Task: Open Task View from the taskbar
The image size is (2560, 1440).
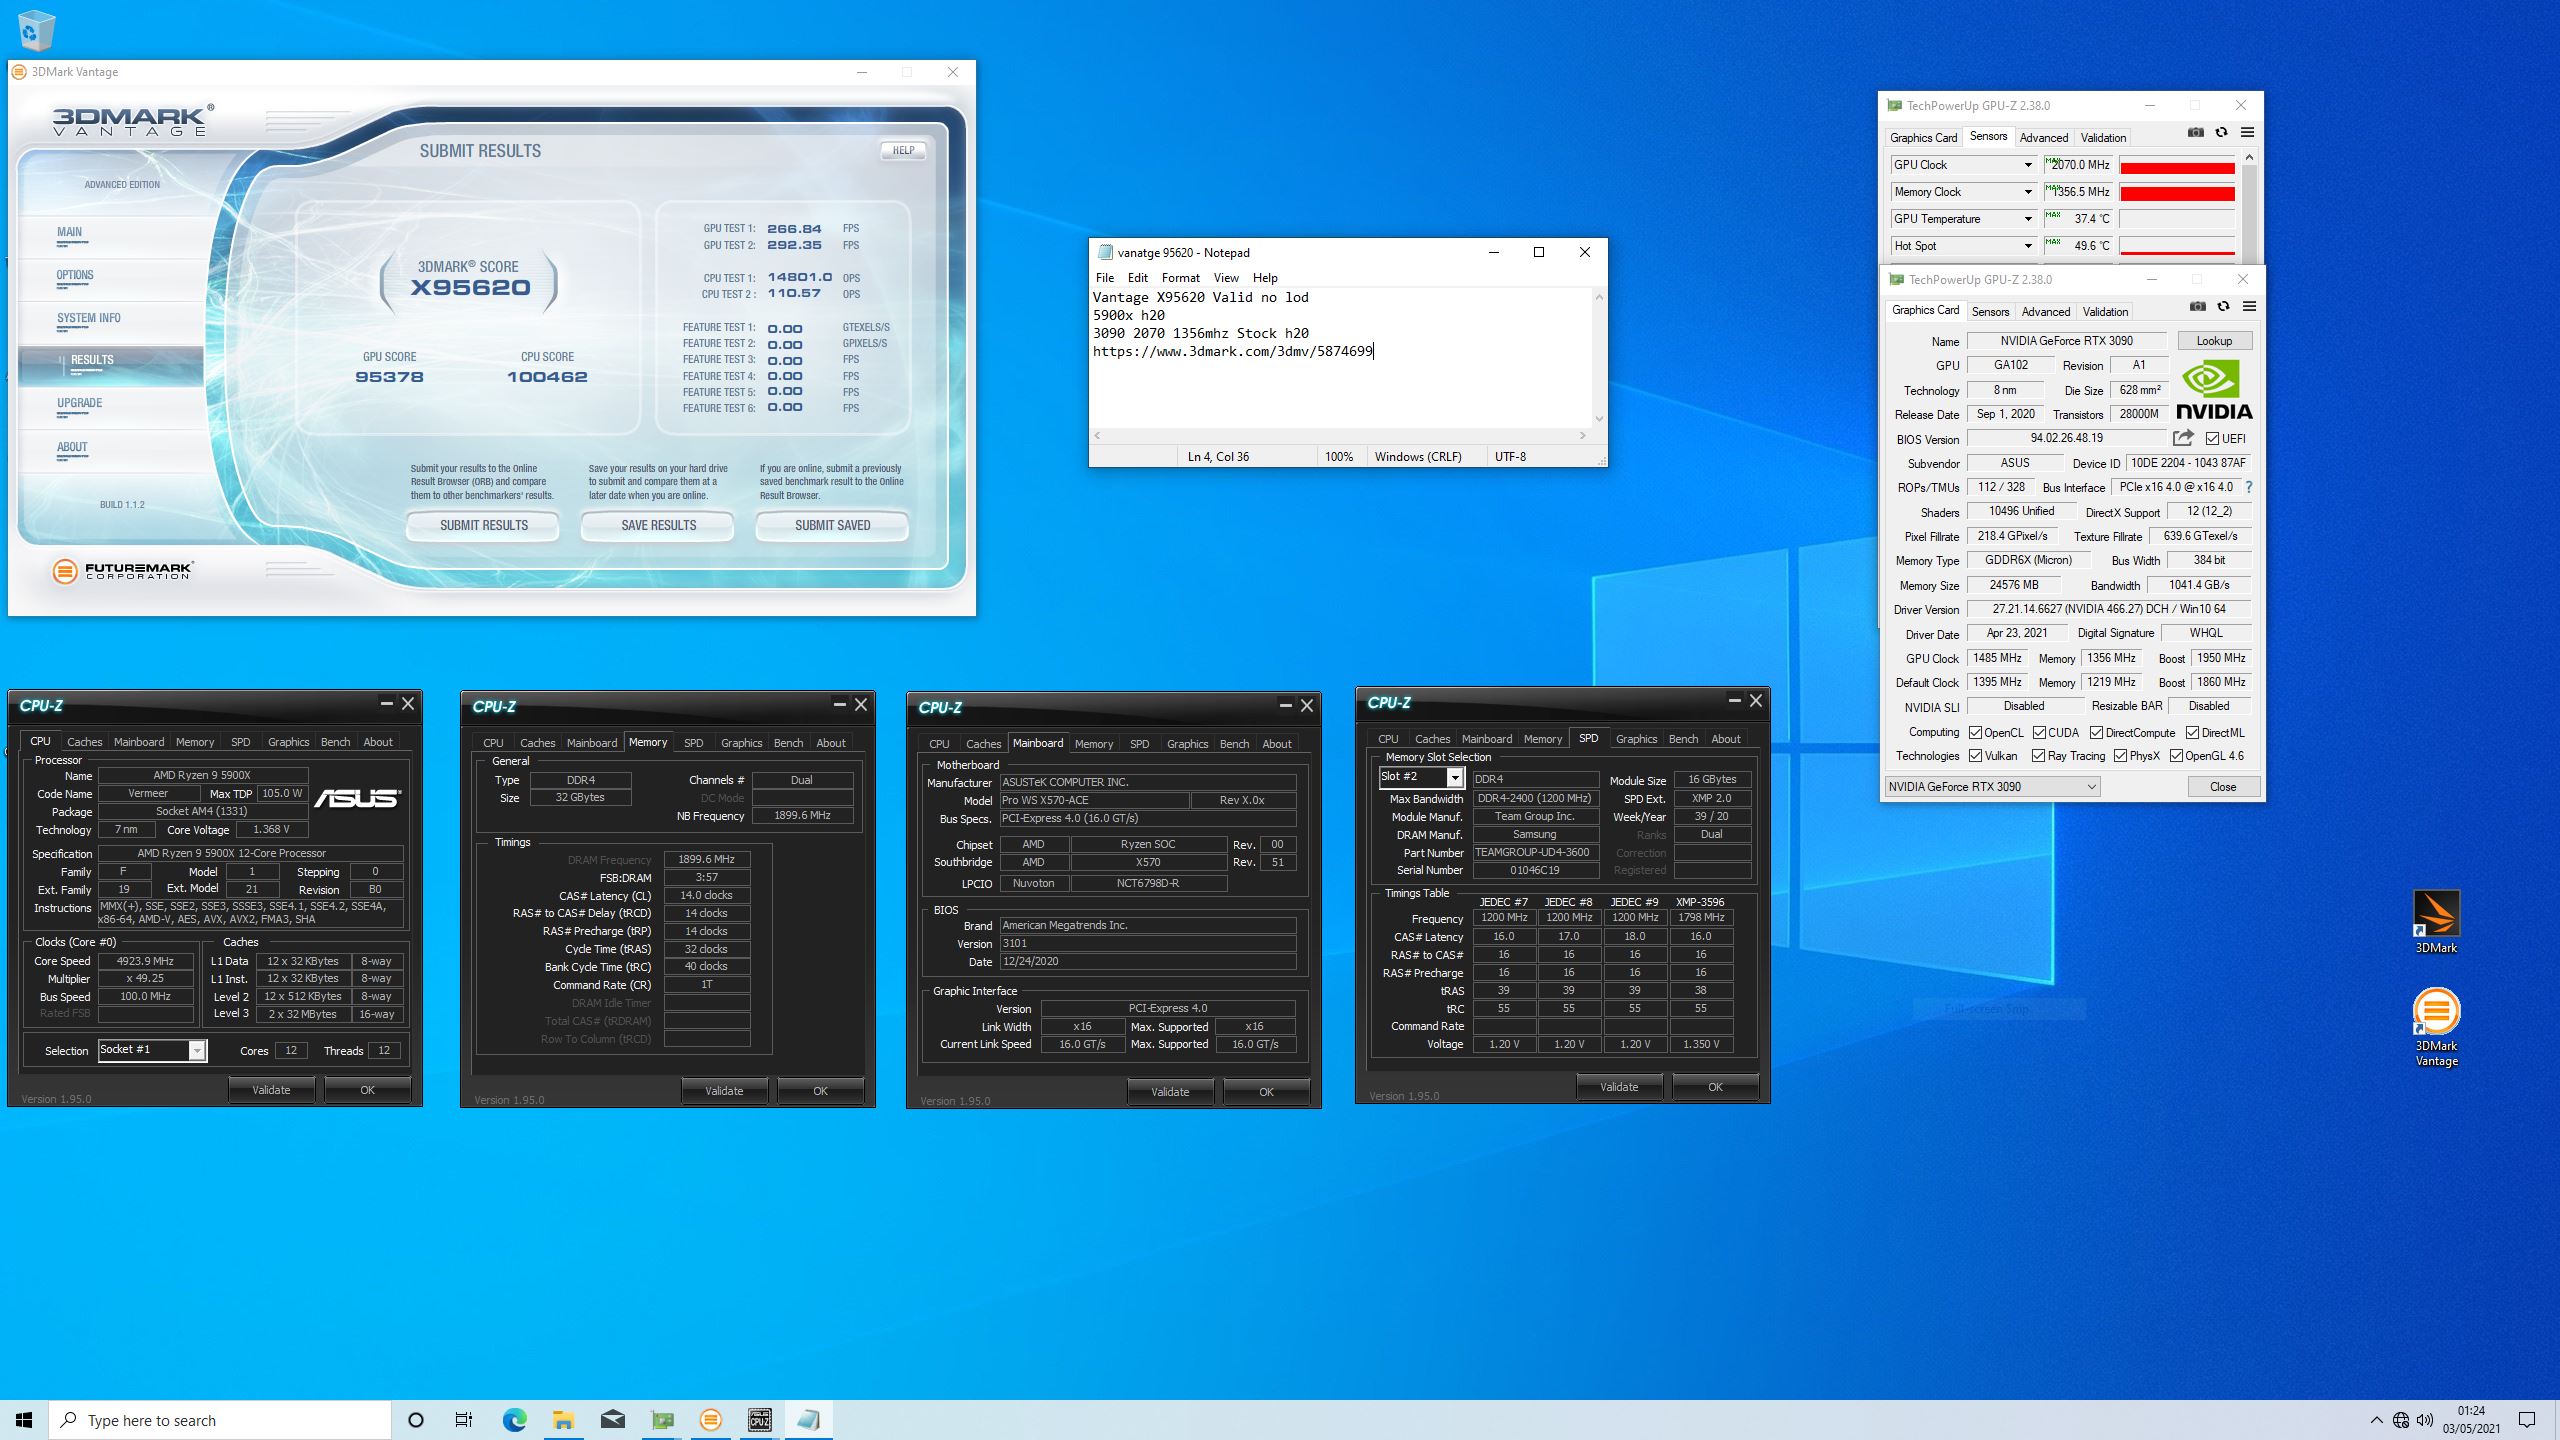Action: [x=464, y=1420]
